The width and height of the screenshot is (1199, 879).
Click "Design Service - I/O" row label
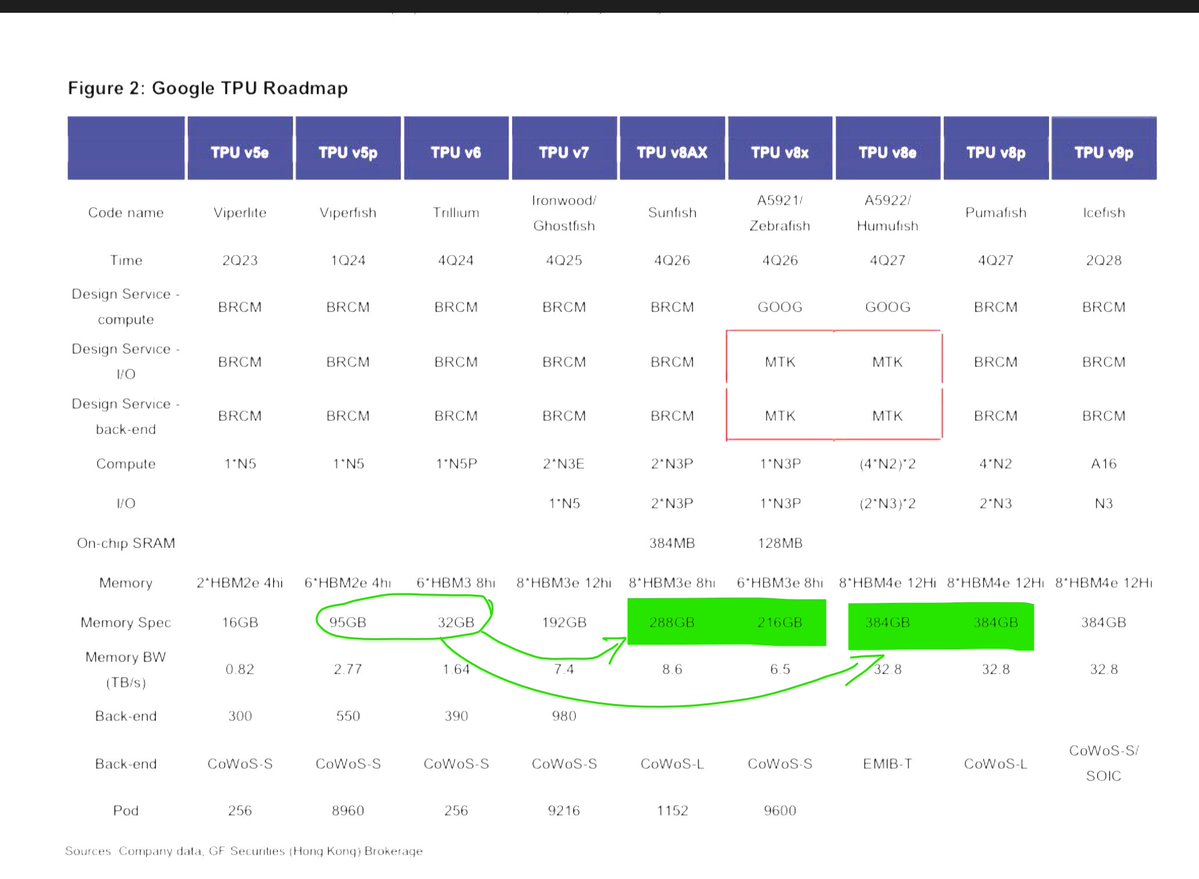pyautogui.click(x=125, y=362)
